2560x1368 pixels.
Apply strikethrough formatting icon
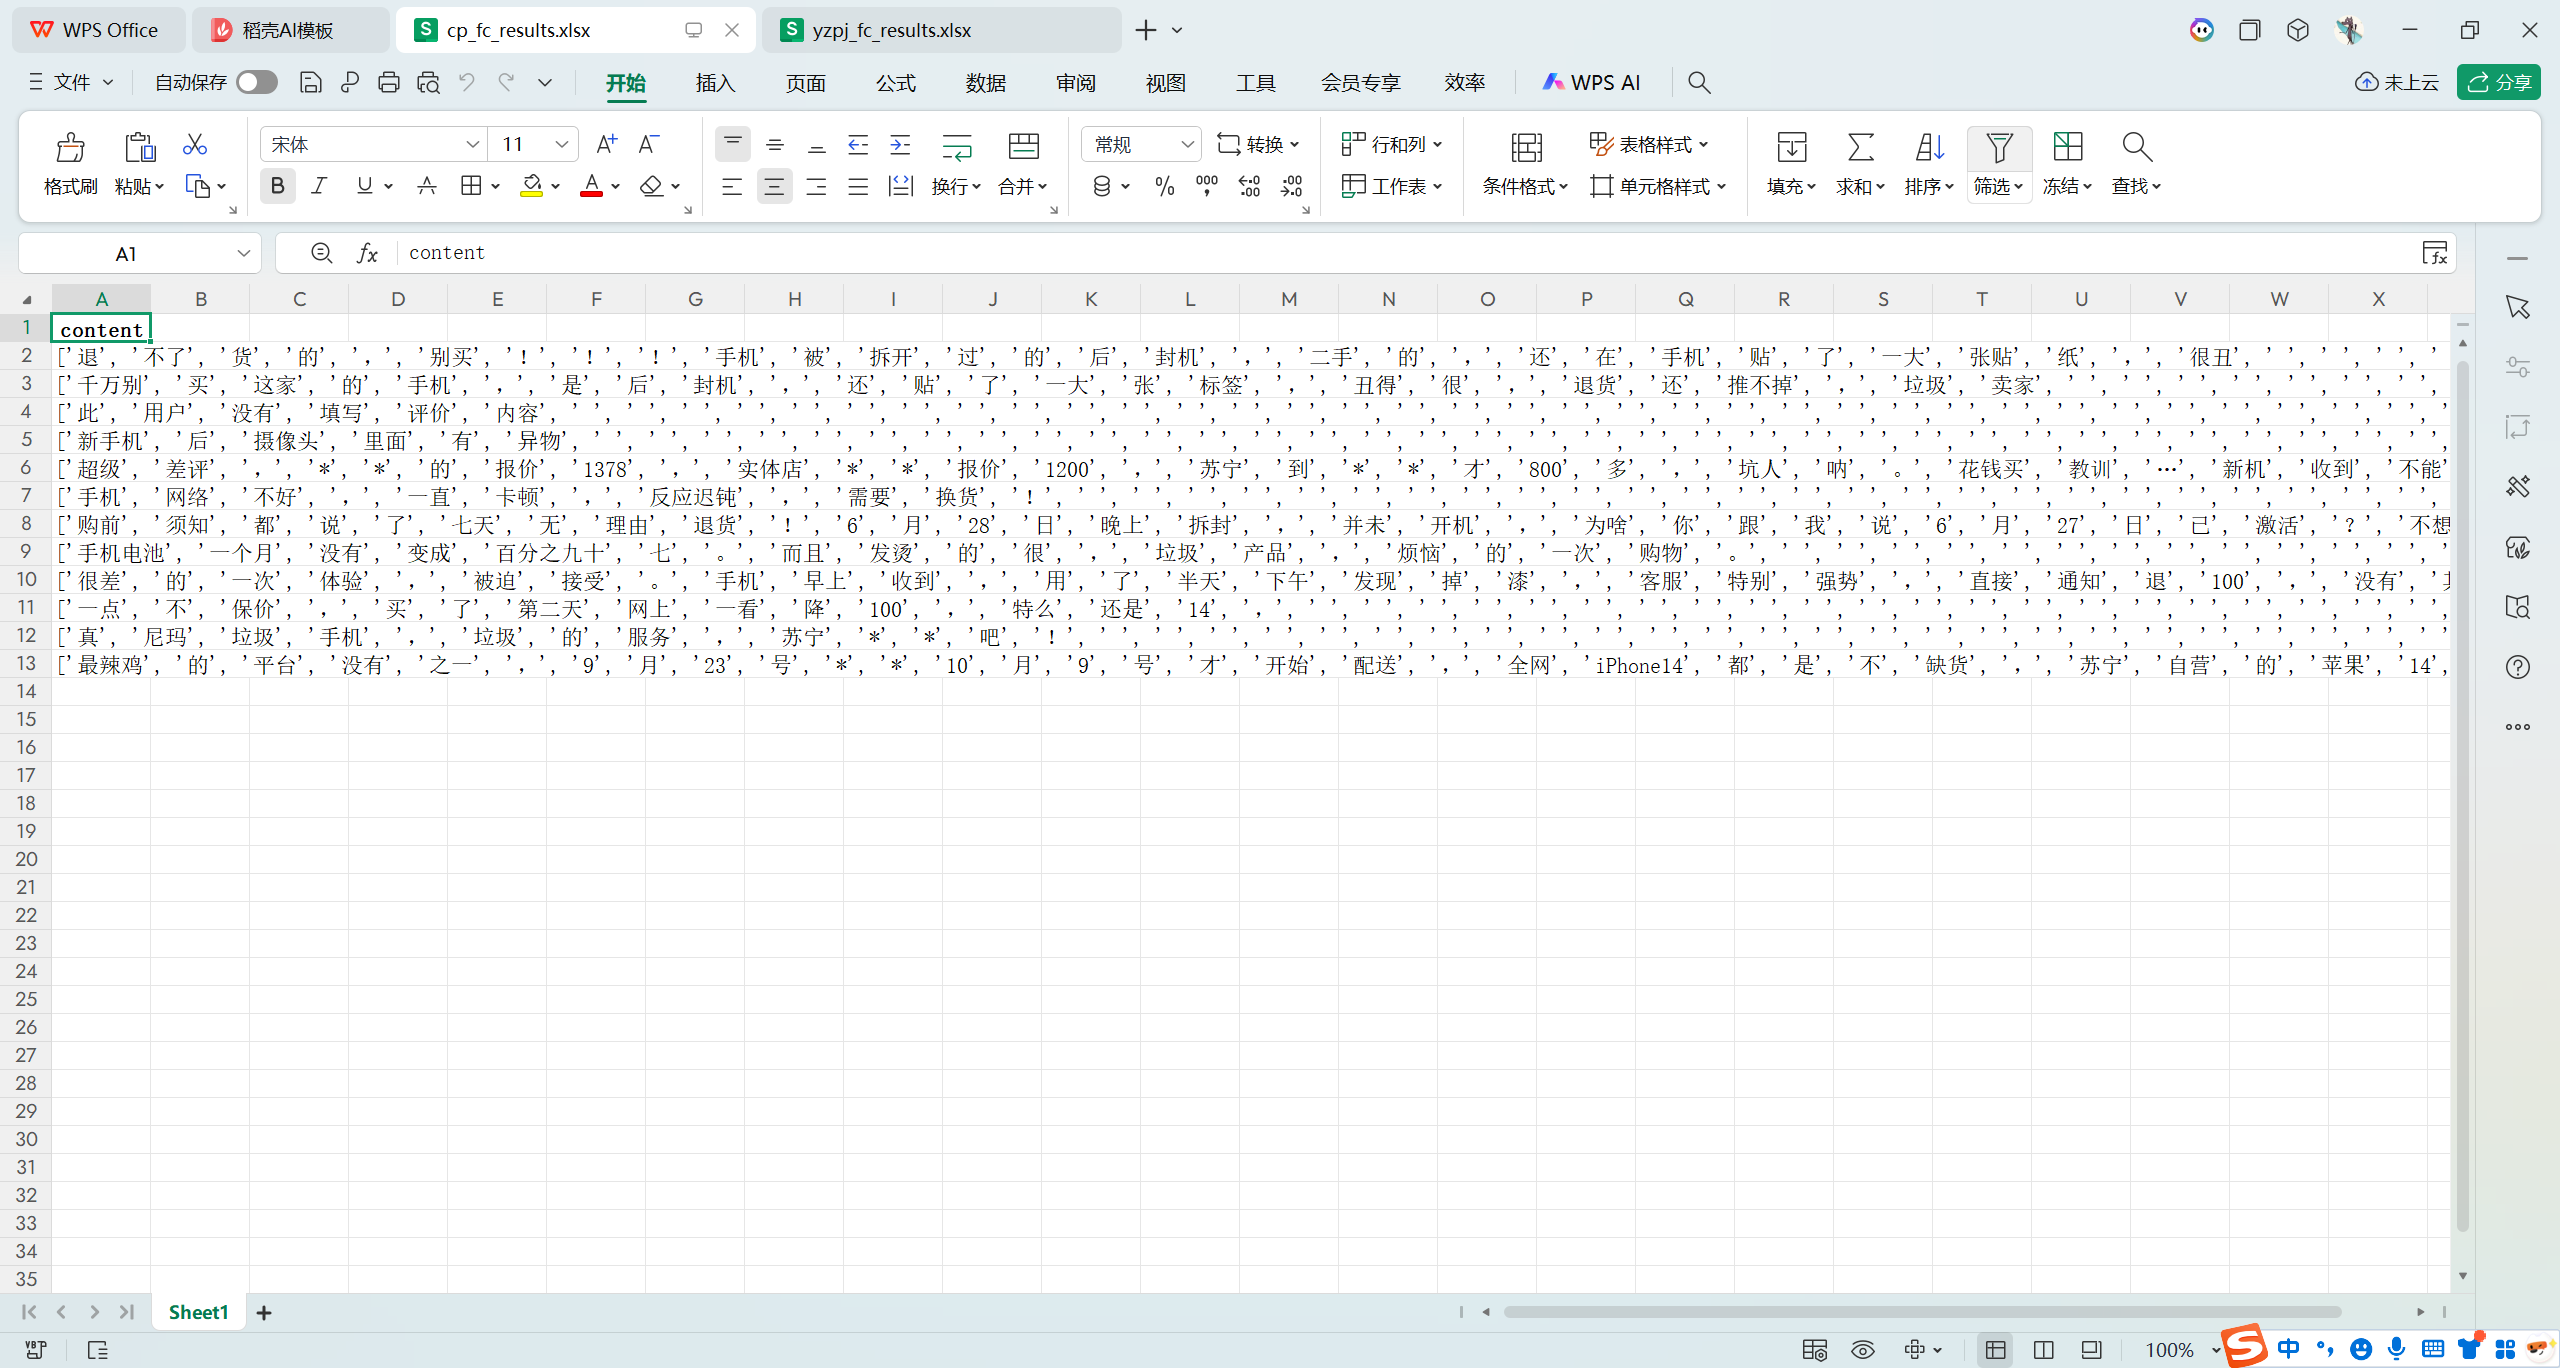427,186
